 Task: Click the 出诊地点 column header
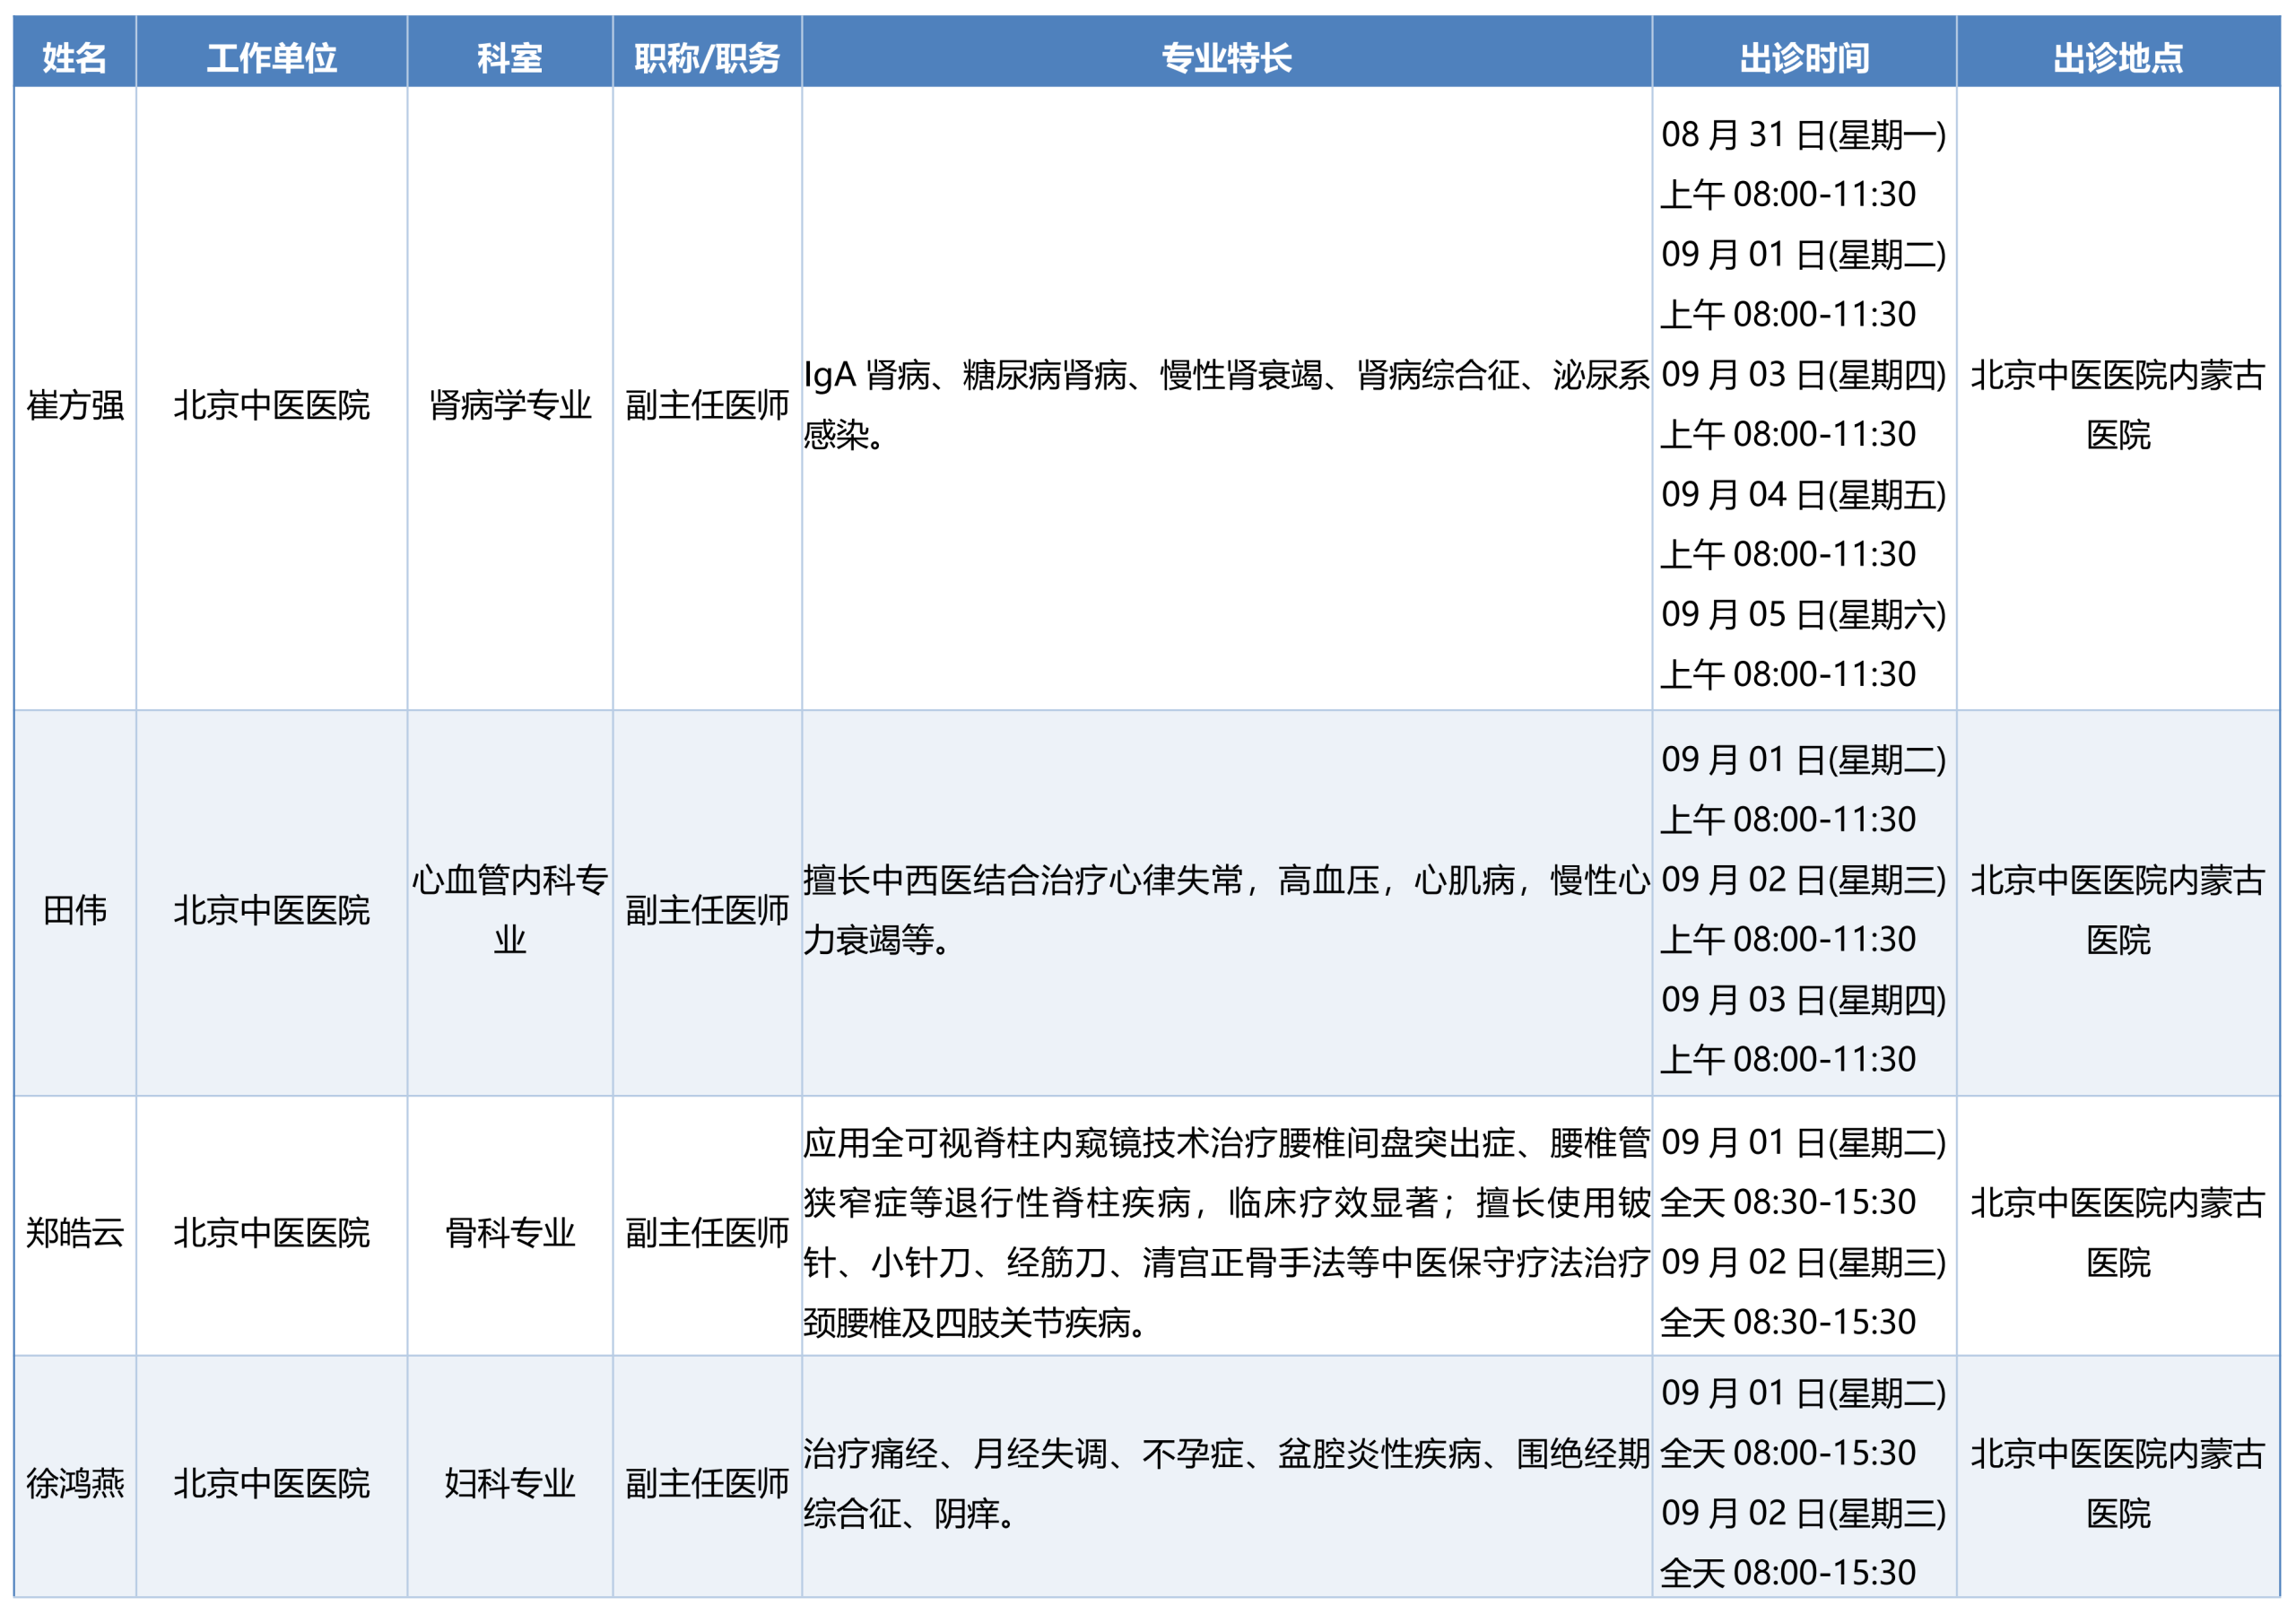coord(2119,58)
